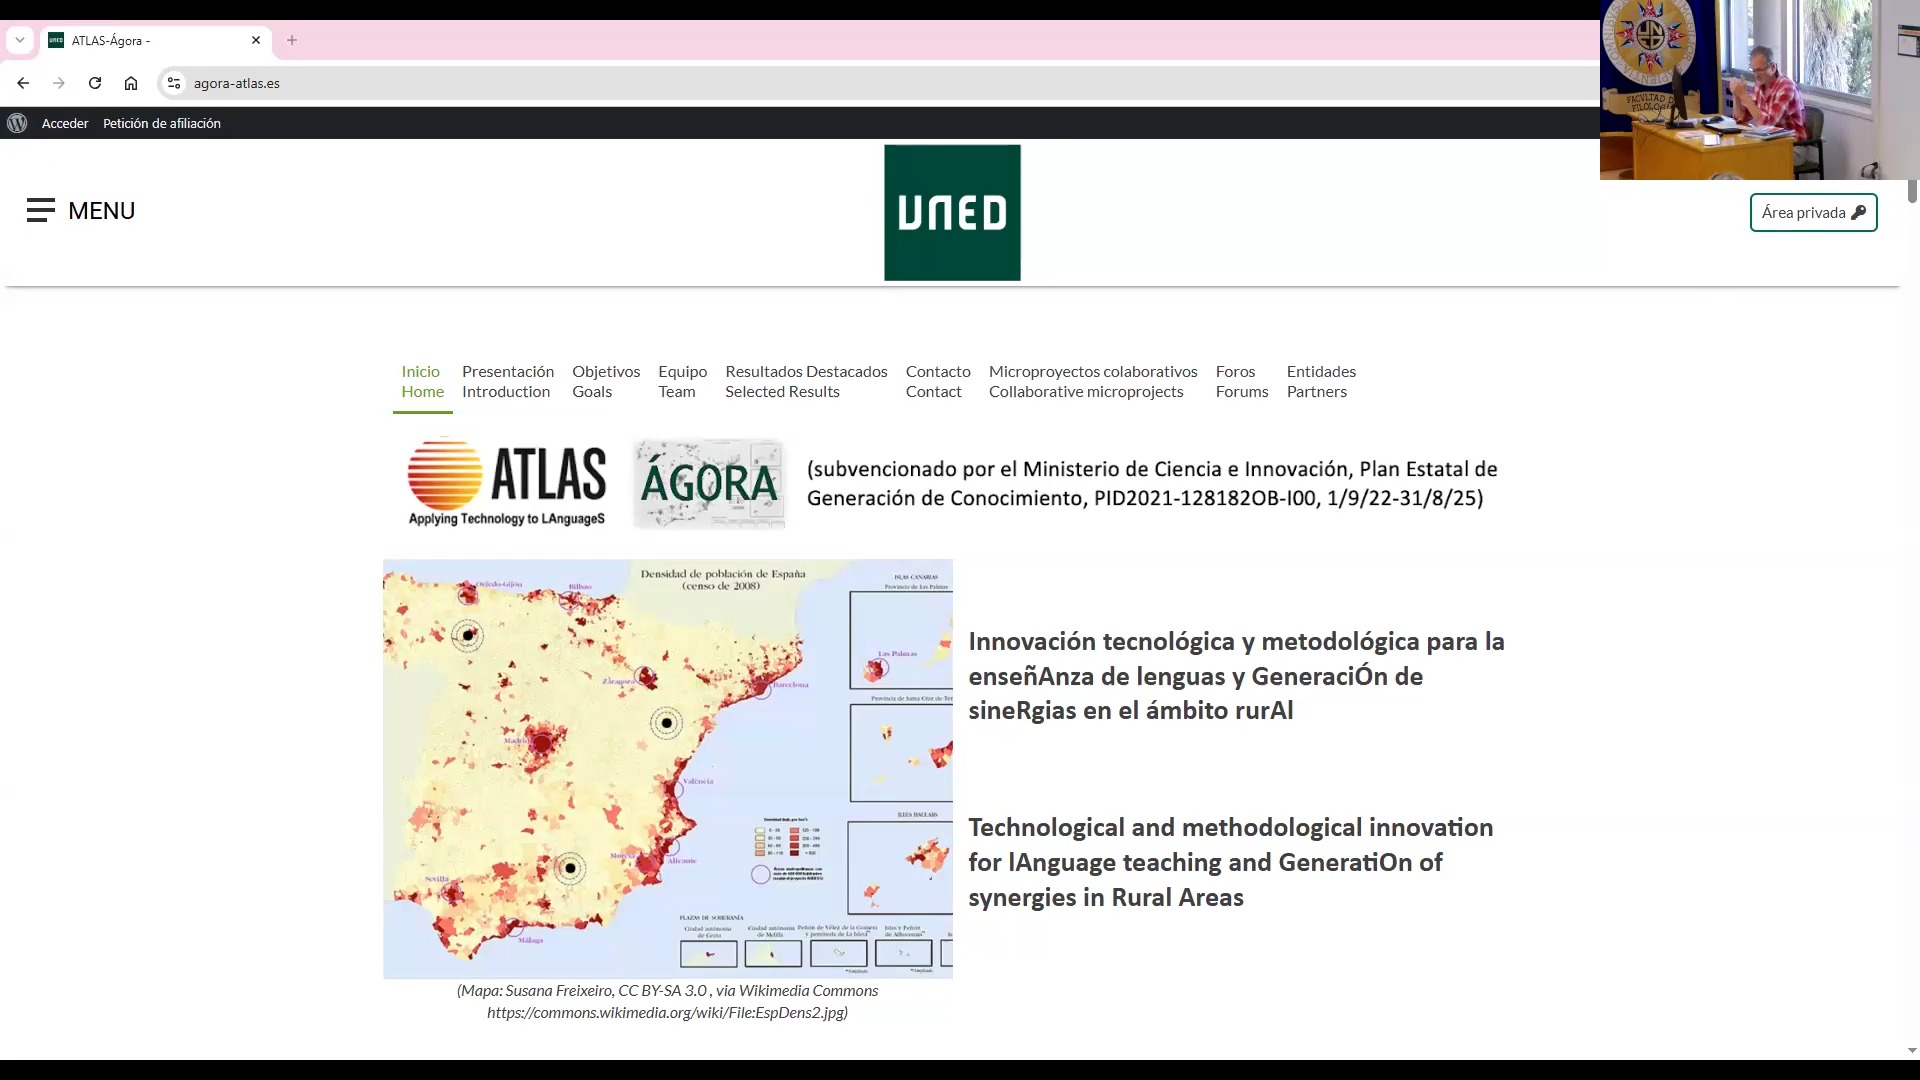Image resolution: width=1920 pixels, height=1080 pixels.
Task: Open the browser home page
Action: coord(131,83)
